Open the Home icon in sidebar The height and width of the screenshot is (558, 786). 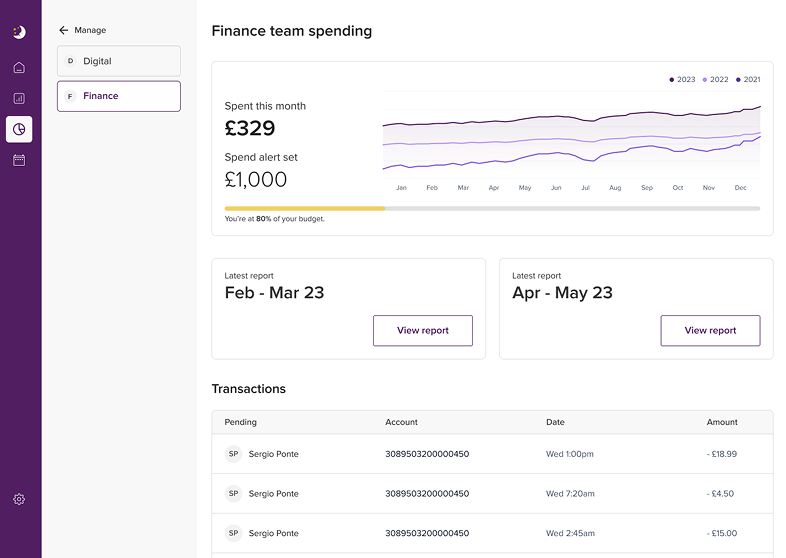(x=19, y=68)
